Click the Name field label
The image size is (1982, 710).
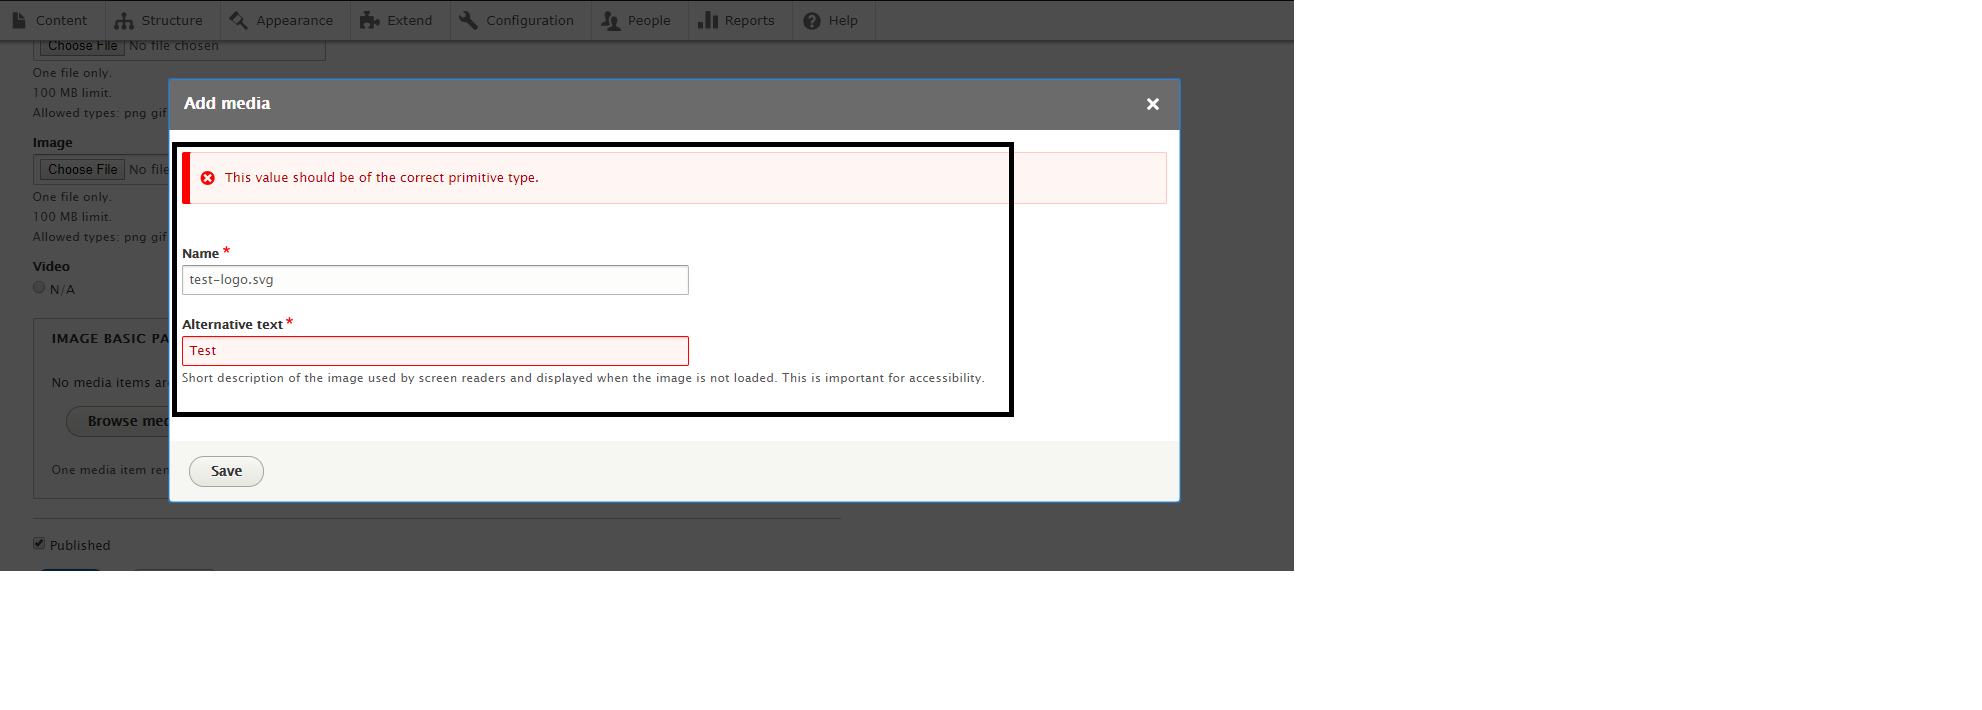click(x=200, y=254)
